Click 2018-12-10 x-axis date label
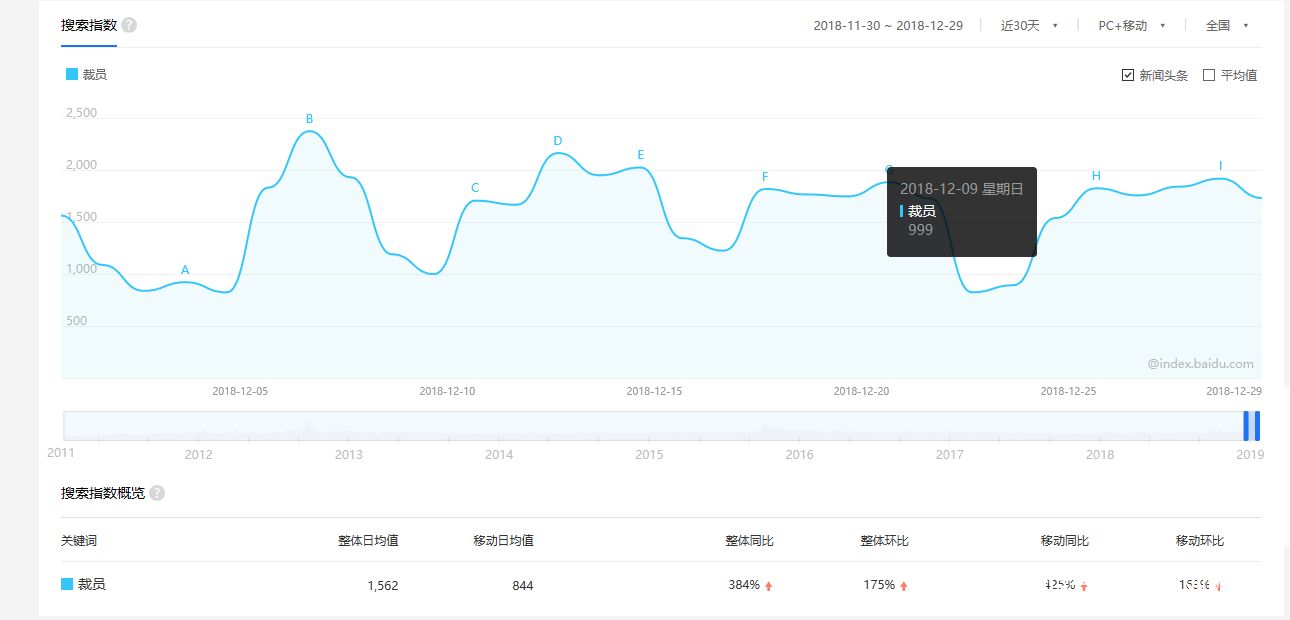 tap(447, 391)
